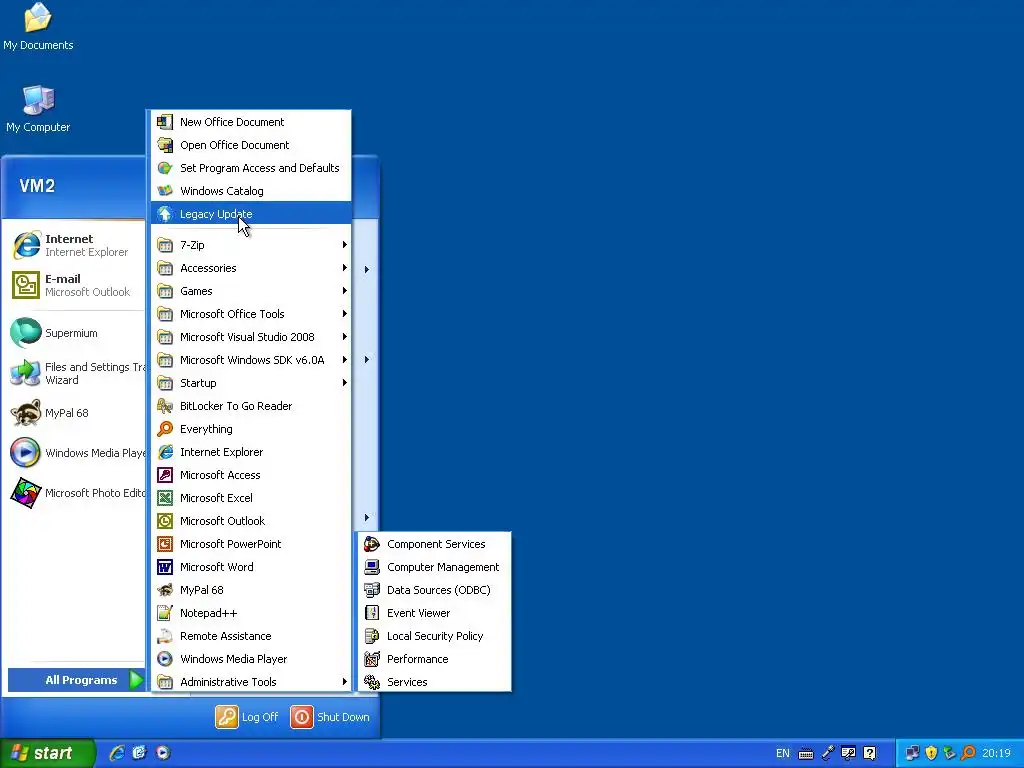
Task: Click the Log Off button
Action: pos(247,717)
